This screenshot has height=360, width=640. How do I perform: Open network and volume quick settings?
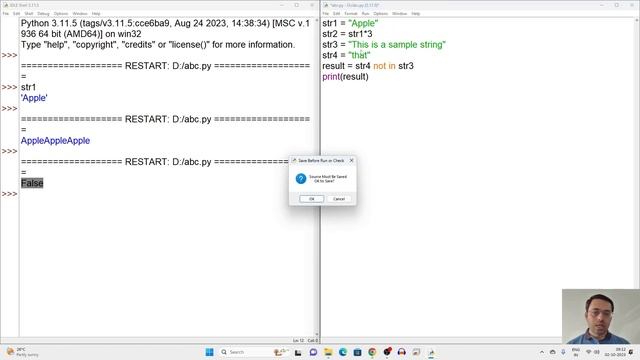tap(592, 352)
